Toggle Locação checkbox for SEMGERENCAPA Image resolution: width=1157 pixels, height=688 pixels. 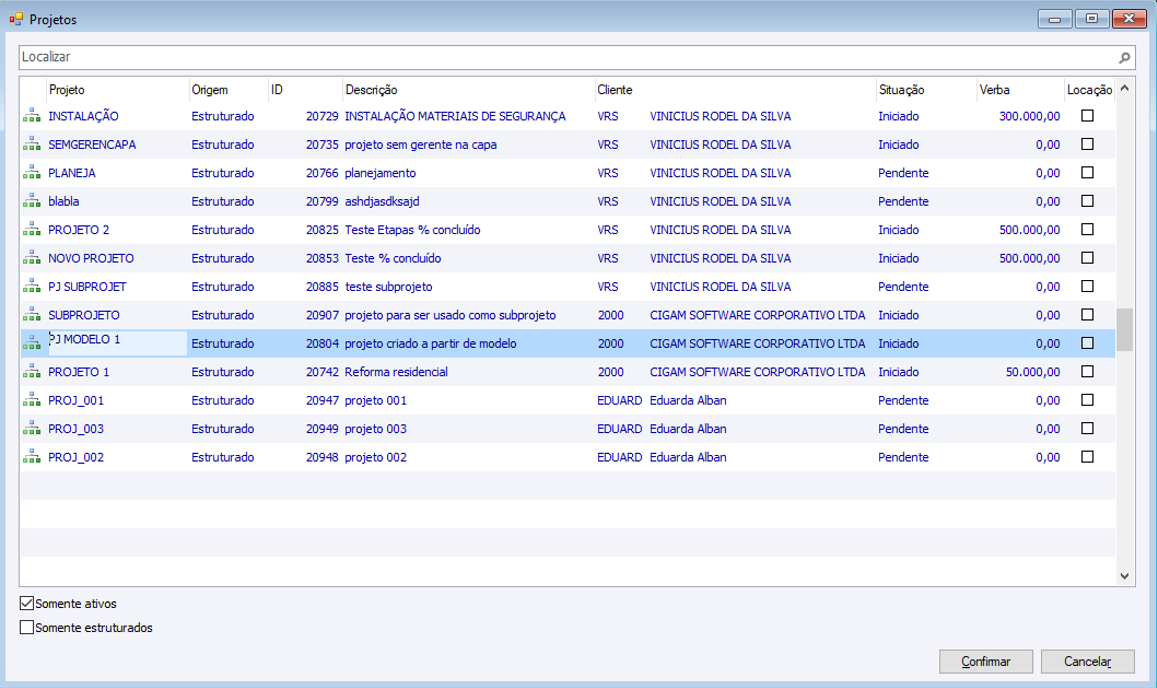click(x=1087, y=145)
